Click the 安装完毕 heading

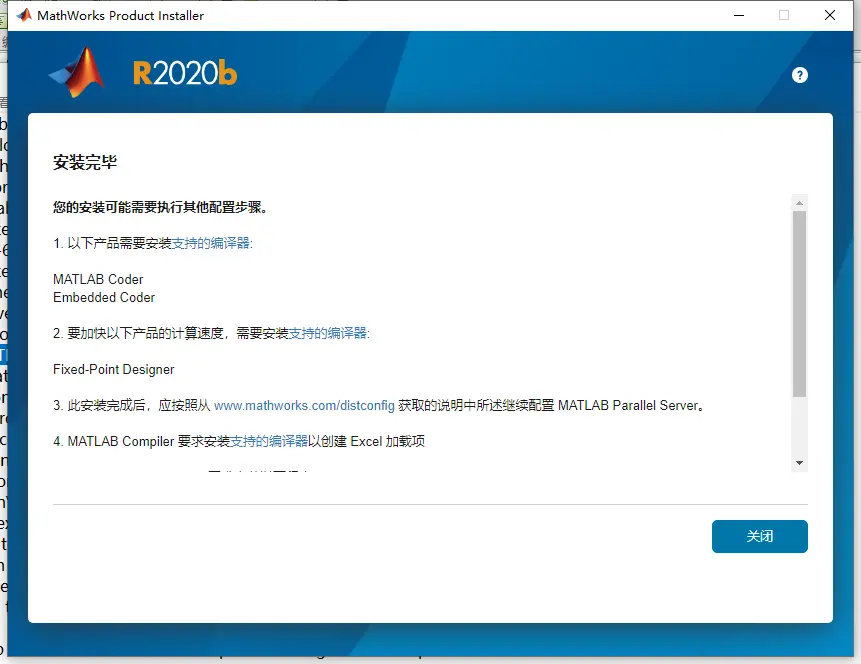coord(85,162)
